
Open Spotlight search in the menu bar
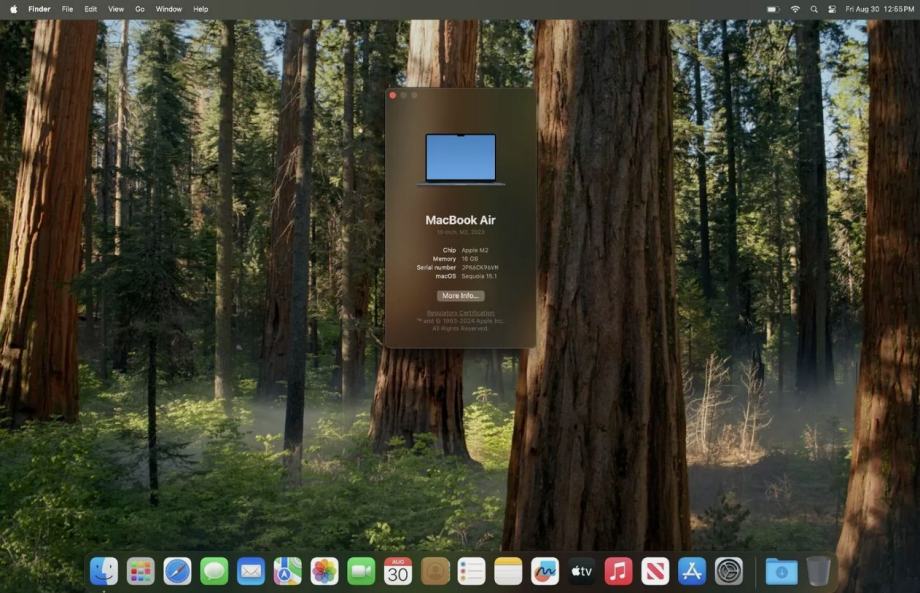click(814, 9)
